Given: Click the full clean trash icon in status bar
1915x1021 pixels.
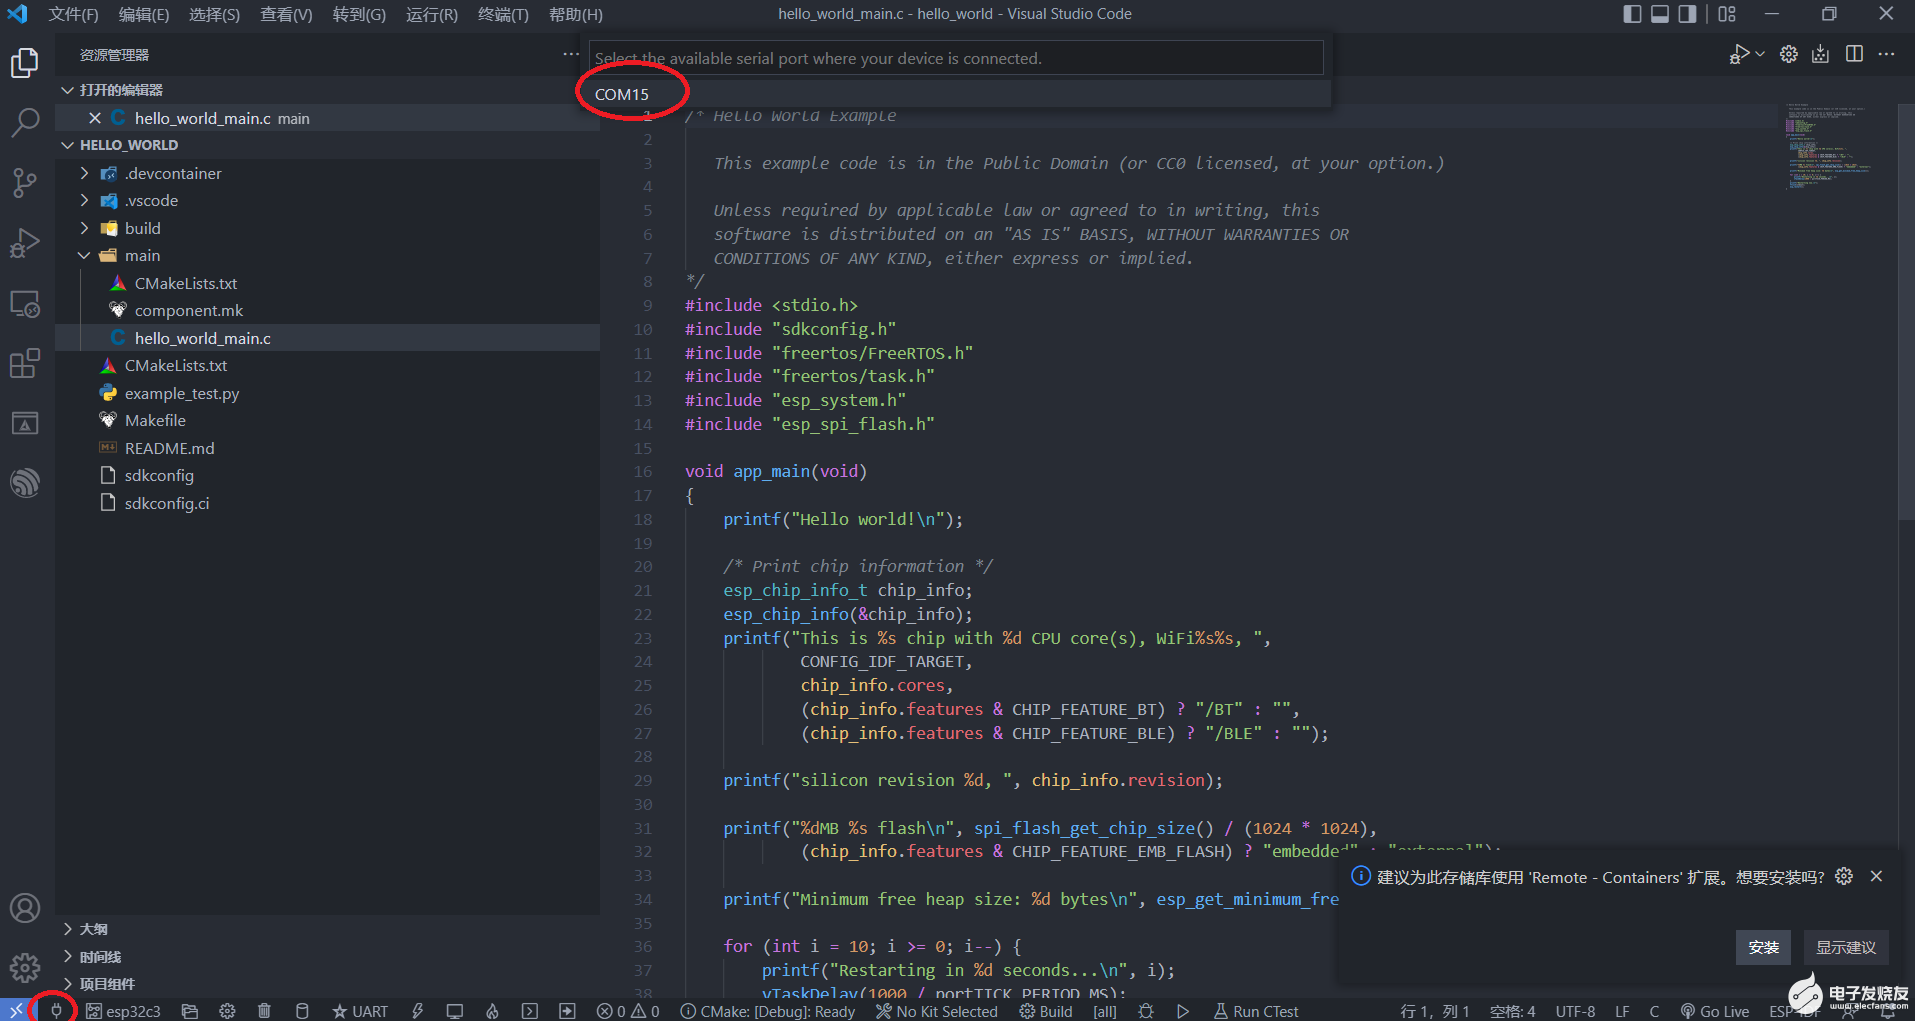Looking at the screenshot, I should [264, 1011].
